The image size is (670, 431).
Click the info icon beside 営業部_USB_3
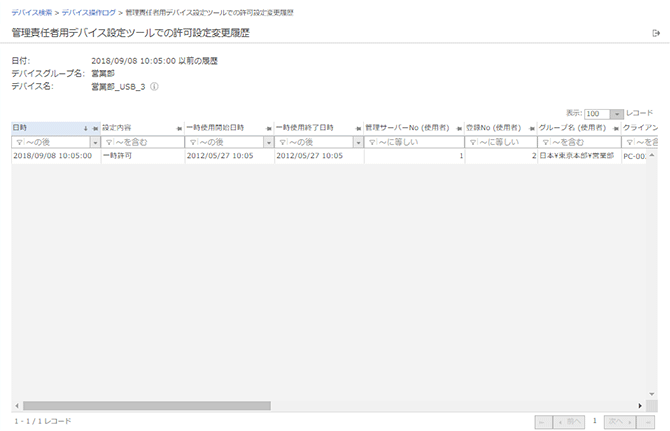click(x=155, y=87)
